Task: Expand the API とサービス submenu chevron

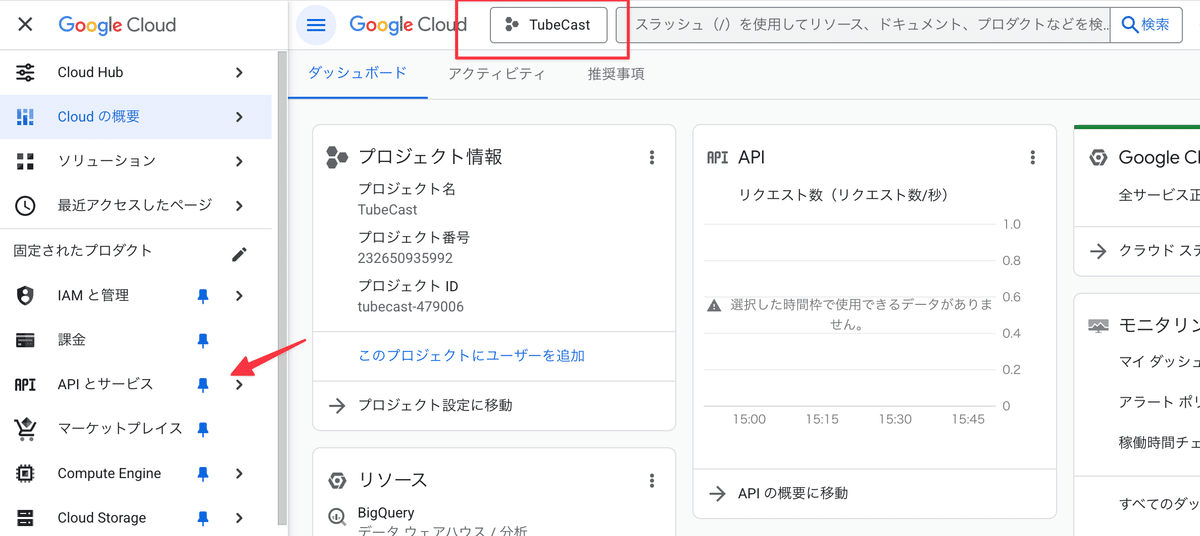Action: click(x=239, y=385)
